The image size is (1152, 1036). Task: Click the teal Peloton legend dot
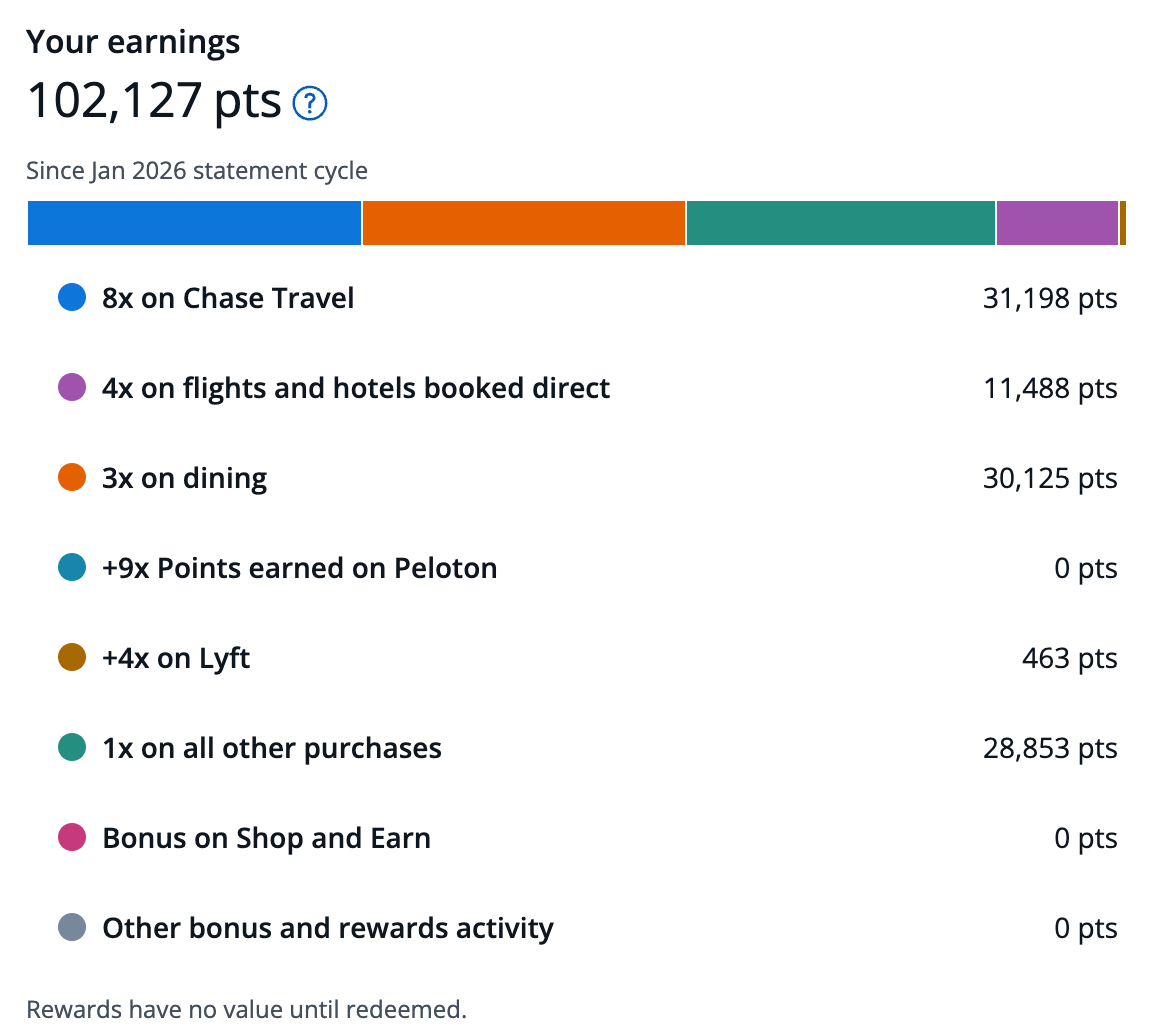click(72, 567)
